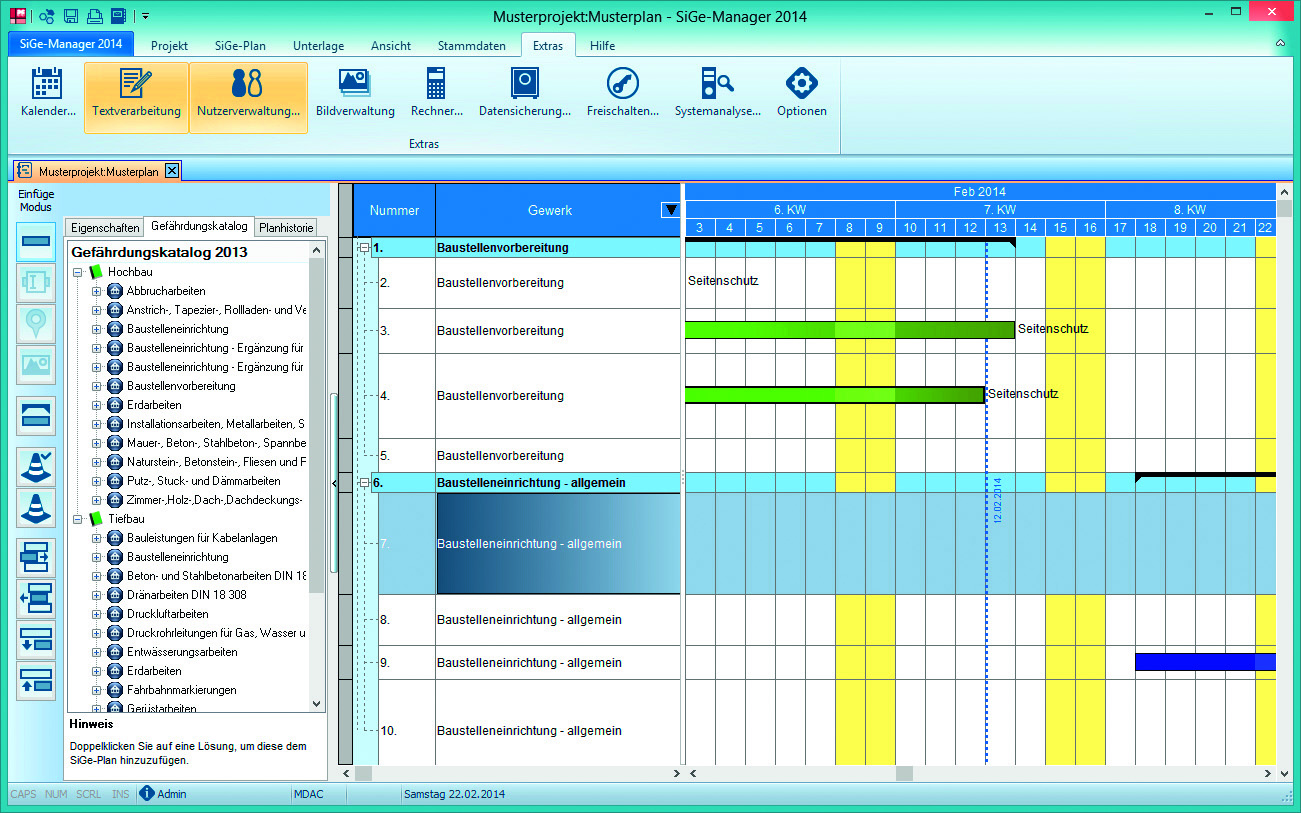Click the printer icon in quick access toolbar
Image resolution: width=1301 pixels, height=813 pixels.
(94, 16)
